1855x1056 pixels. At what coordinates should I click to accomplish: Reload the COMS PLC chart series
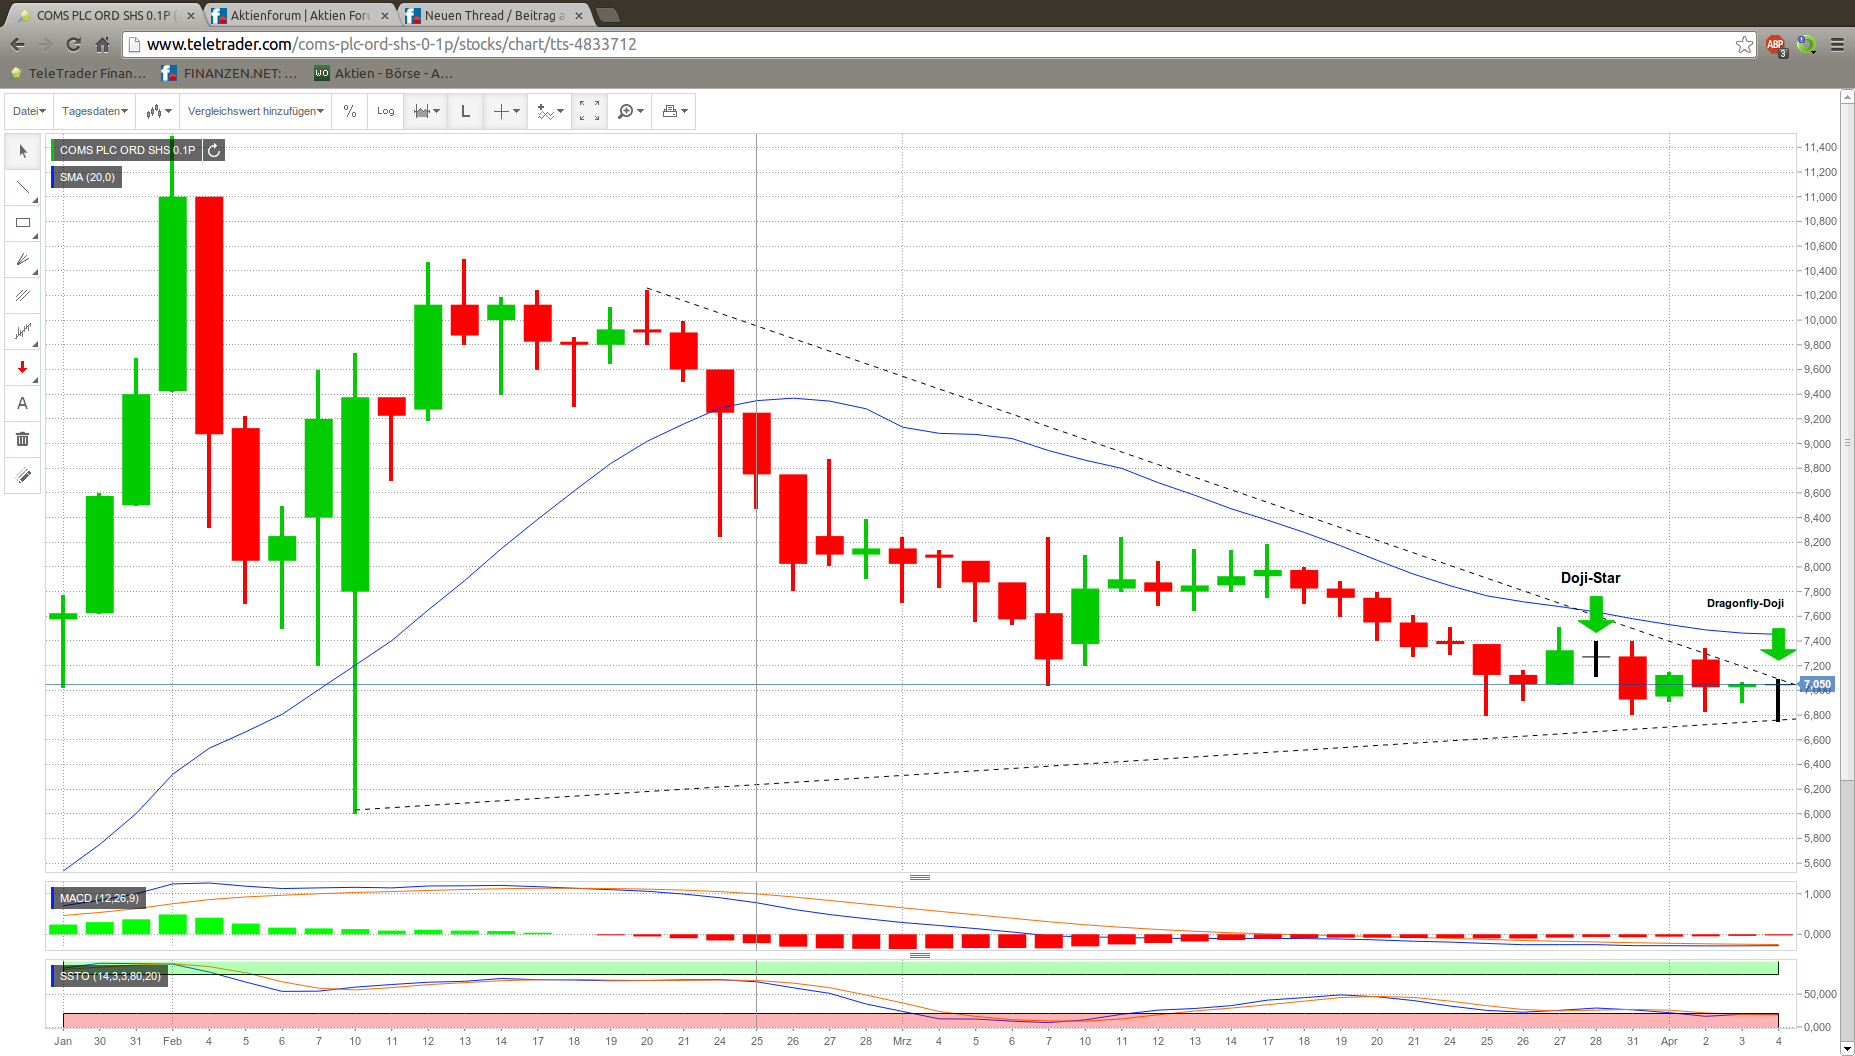point(214,150)
